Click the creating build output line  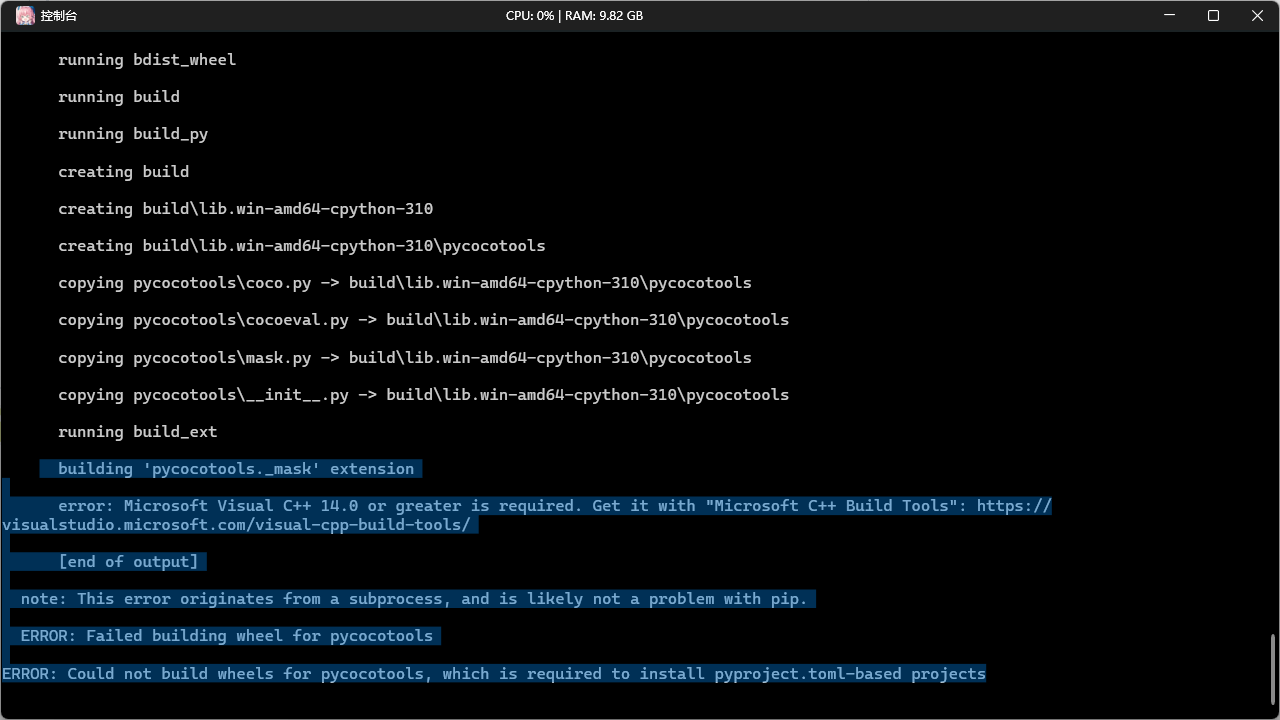tap(123, 171)
